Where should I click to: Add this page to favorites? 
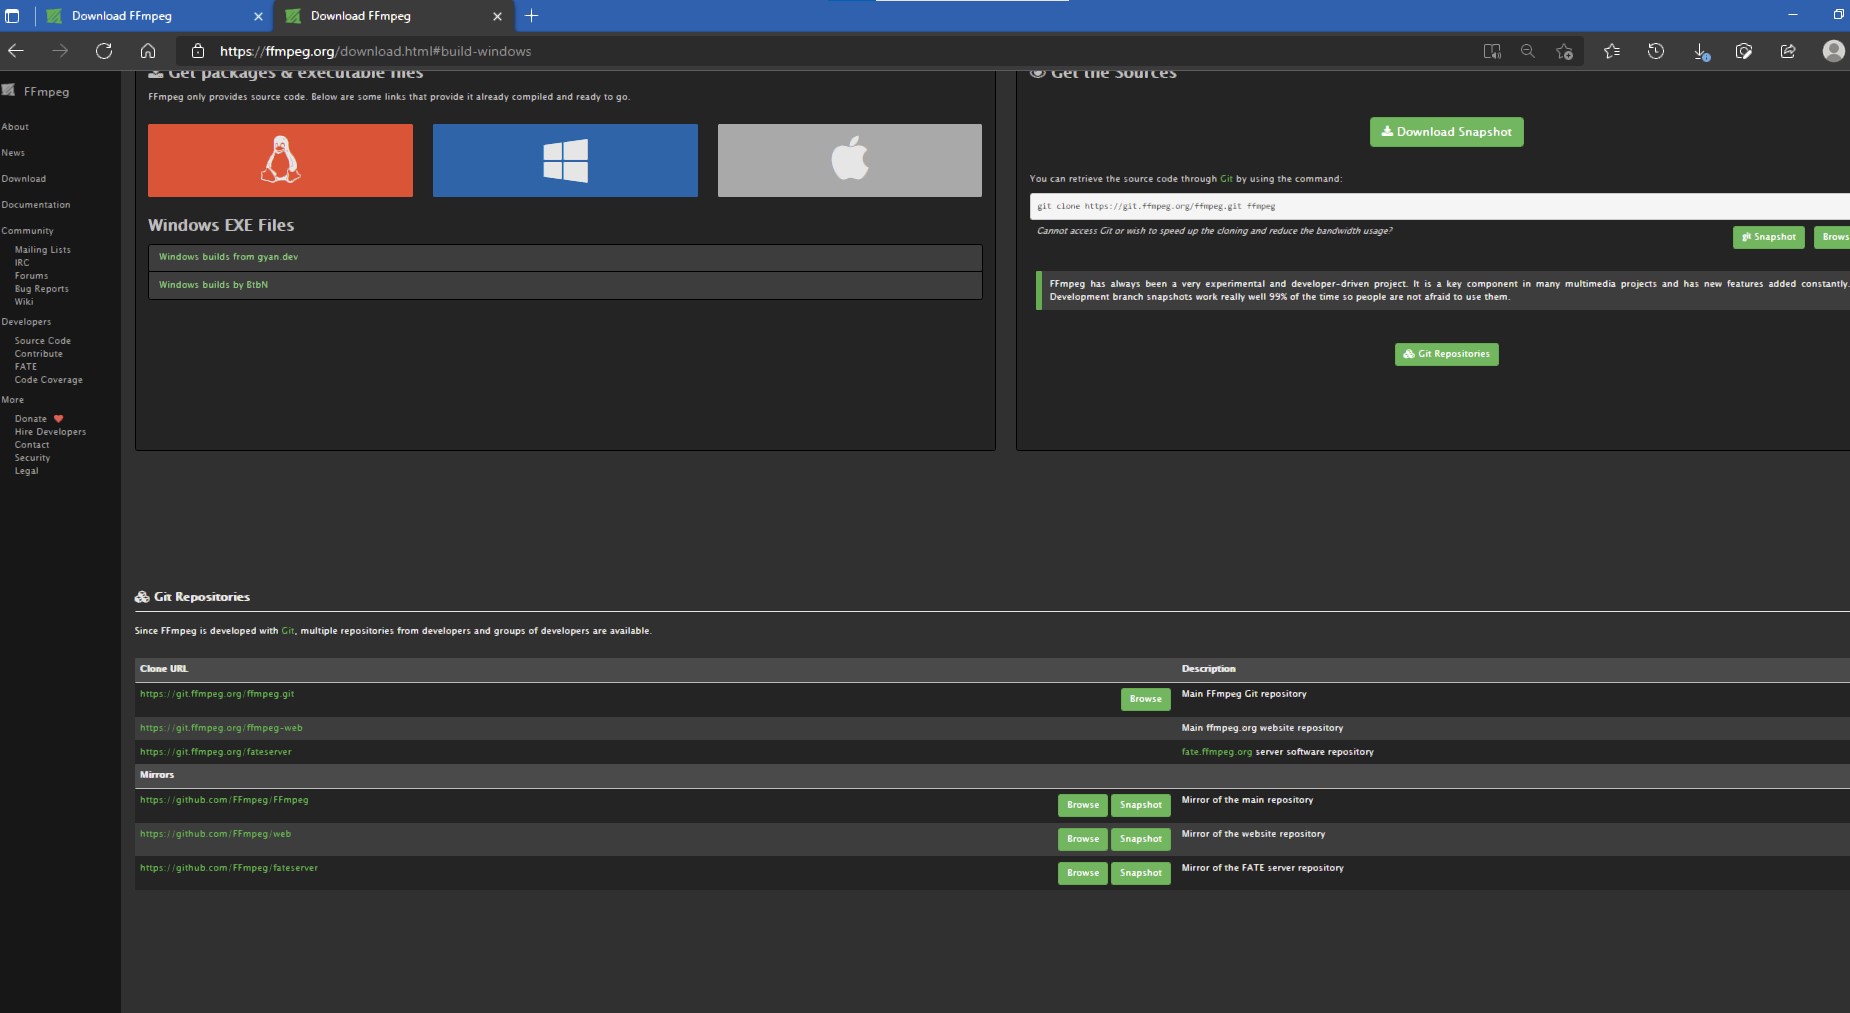[x=1565, y=51]
